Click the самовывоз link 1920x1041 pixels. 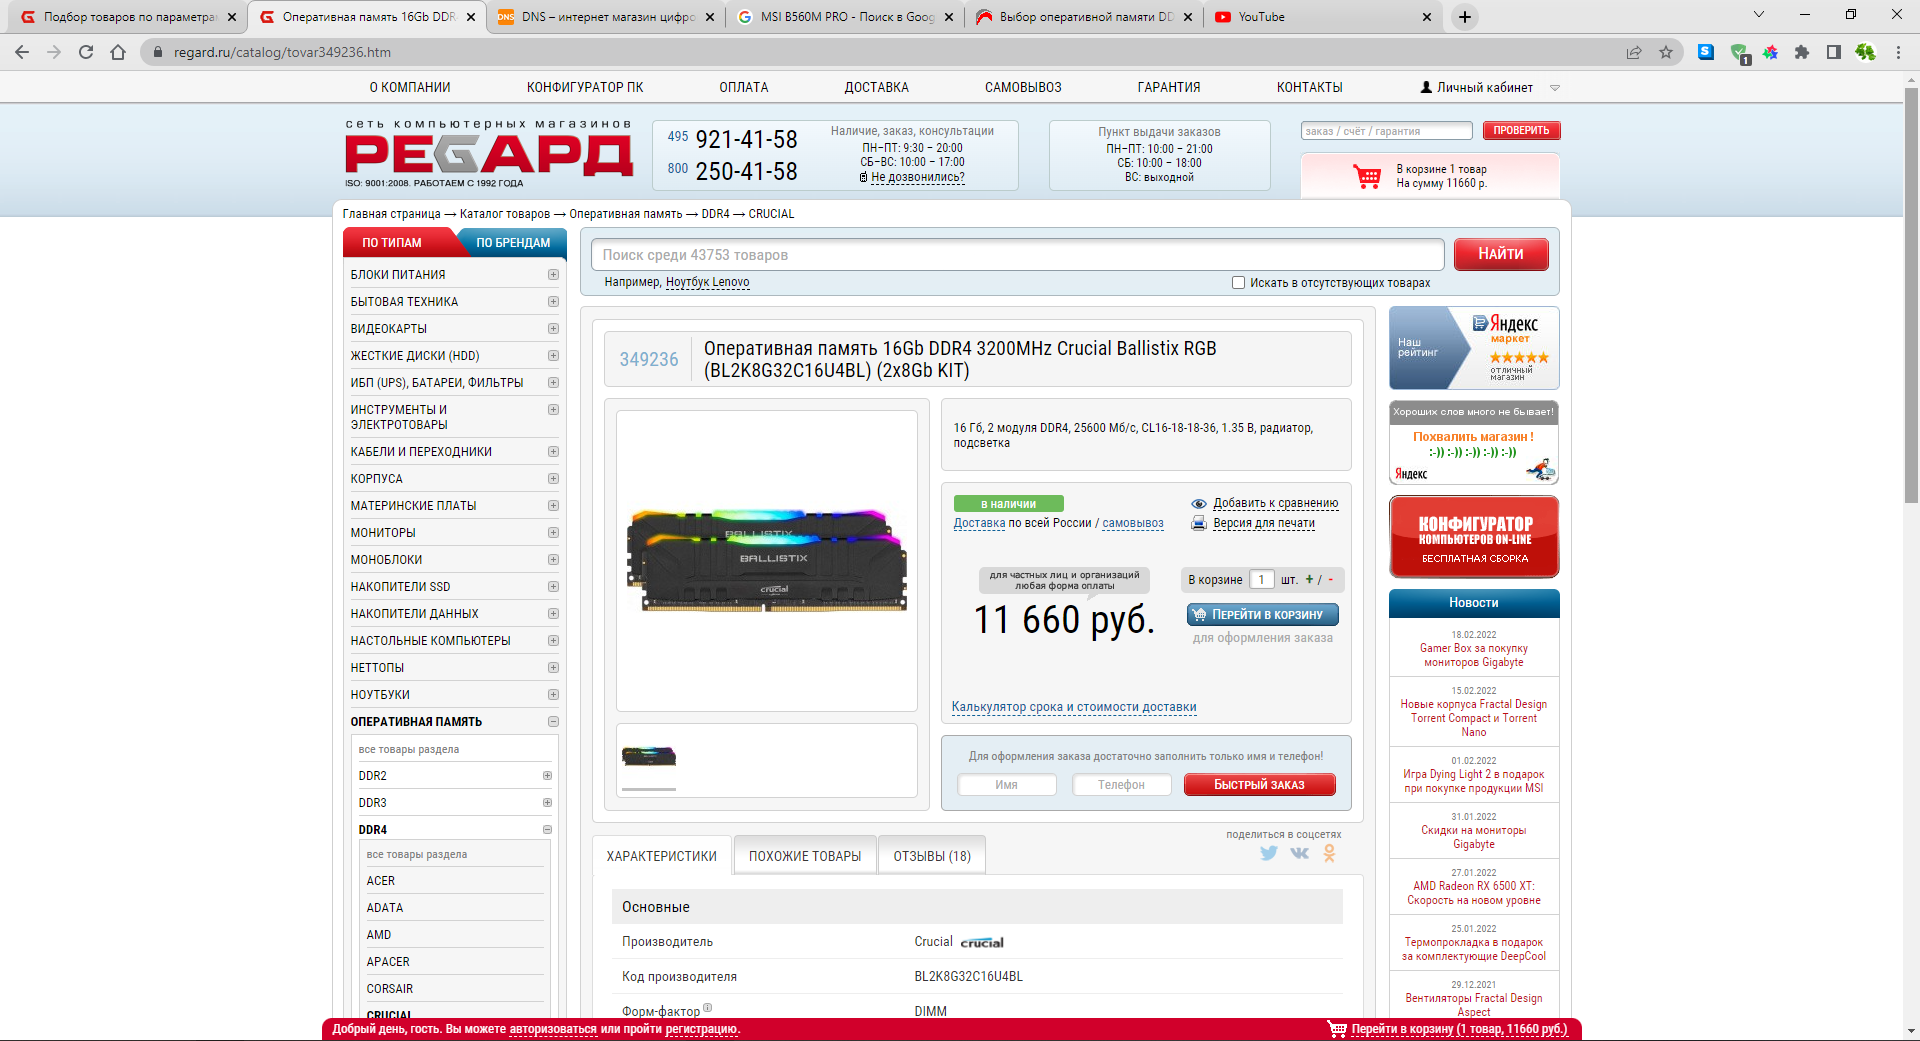tap(1133, 523)
